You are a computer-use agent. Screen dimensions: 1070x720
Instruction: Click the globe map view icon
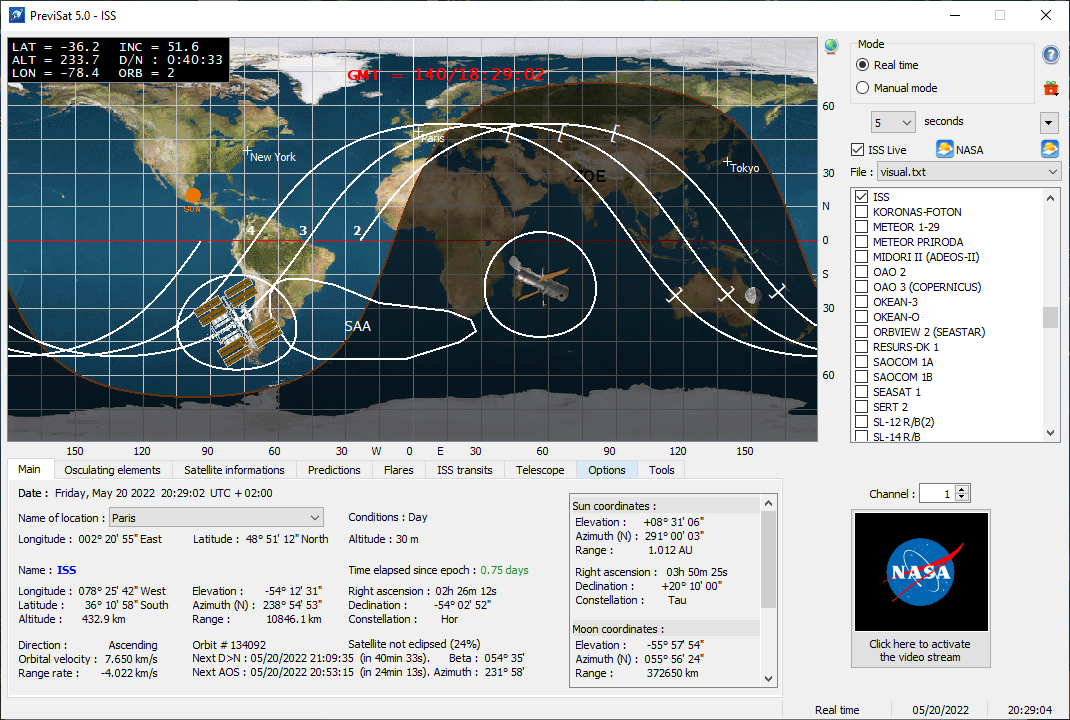(830, 46)
